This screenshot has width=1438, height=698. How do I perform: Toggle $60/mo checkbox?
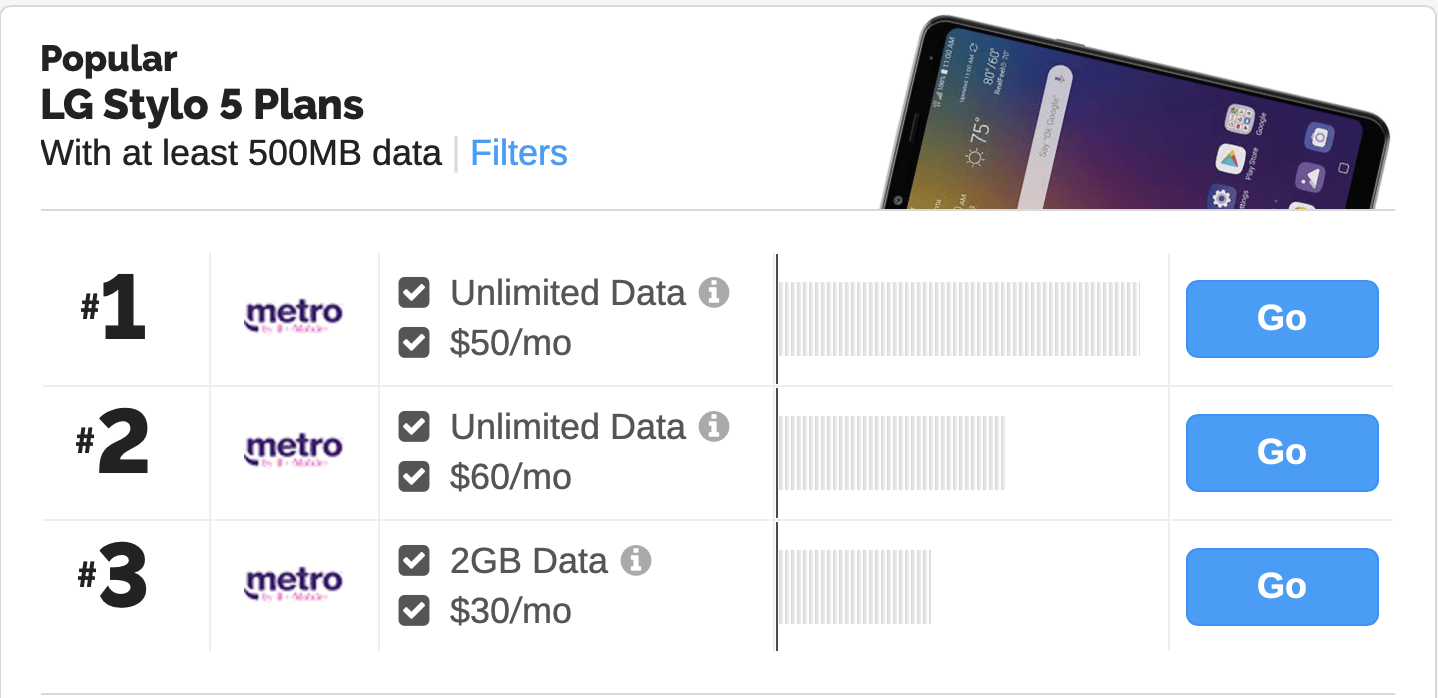tap(414, 477)
